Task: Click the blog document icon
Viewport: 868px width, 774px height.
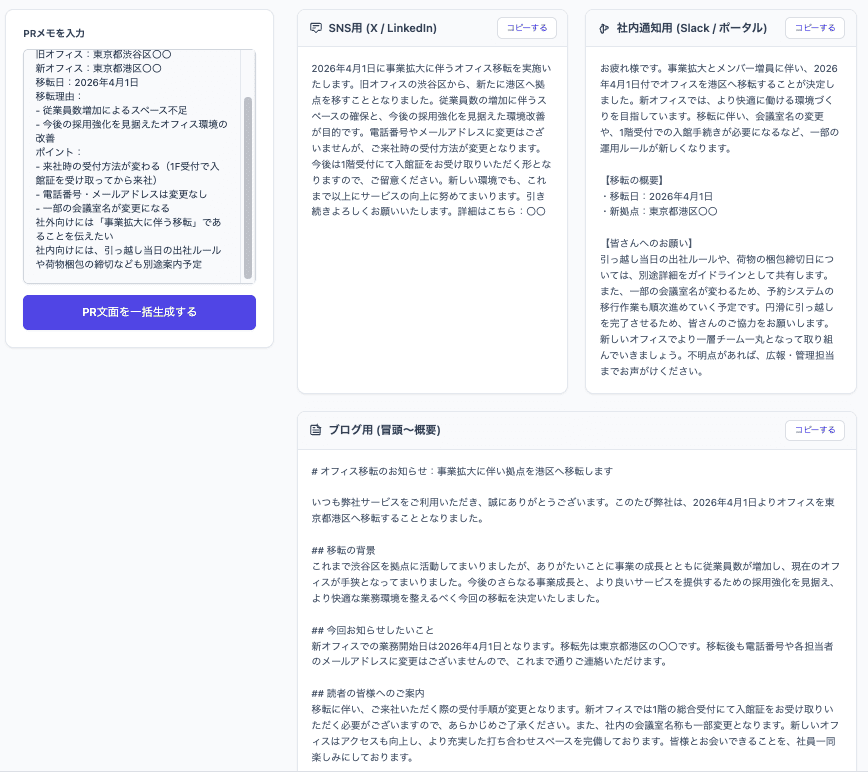Action: click(316, 430)
